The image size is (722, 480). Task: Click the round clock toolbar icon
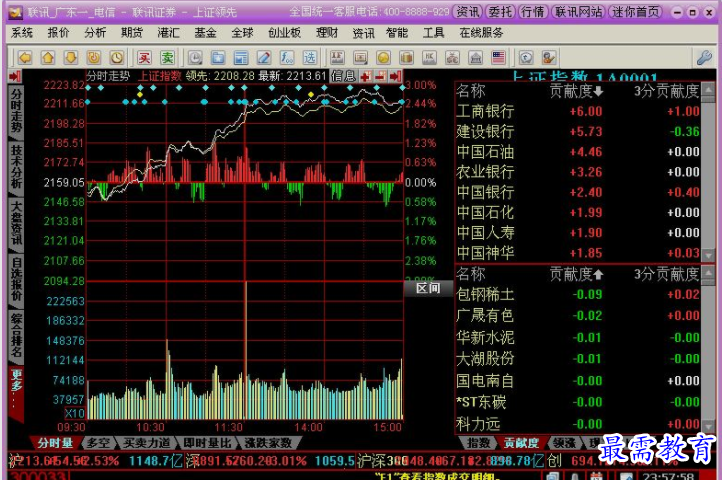pos(117,58)
